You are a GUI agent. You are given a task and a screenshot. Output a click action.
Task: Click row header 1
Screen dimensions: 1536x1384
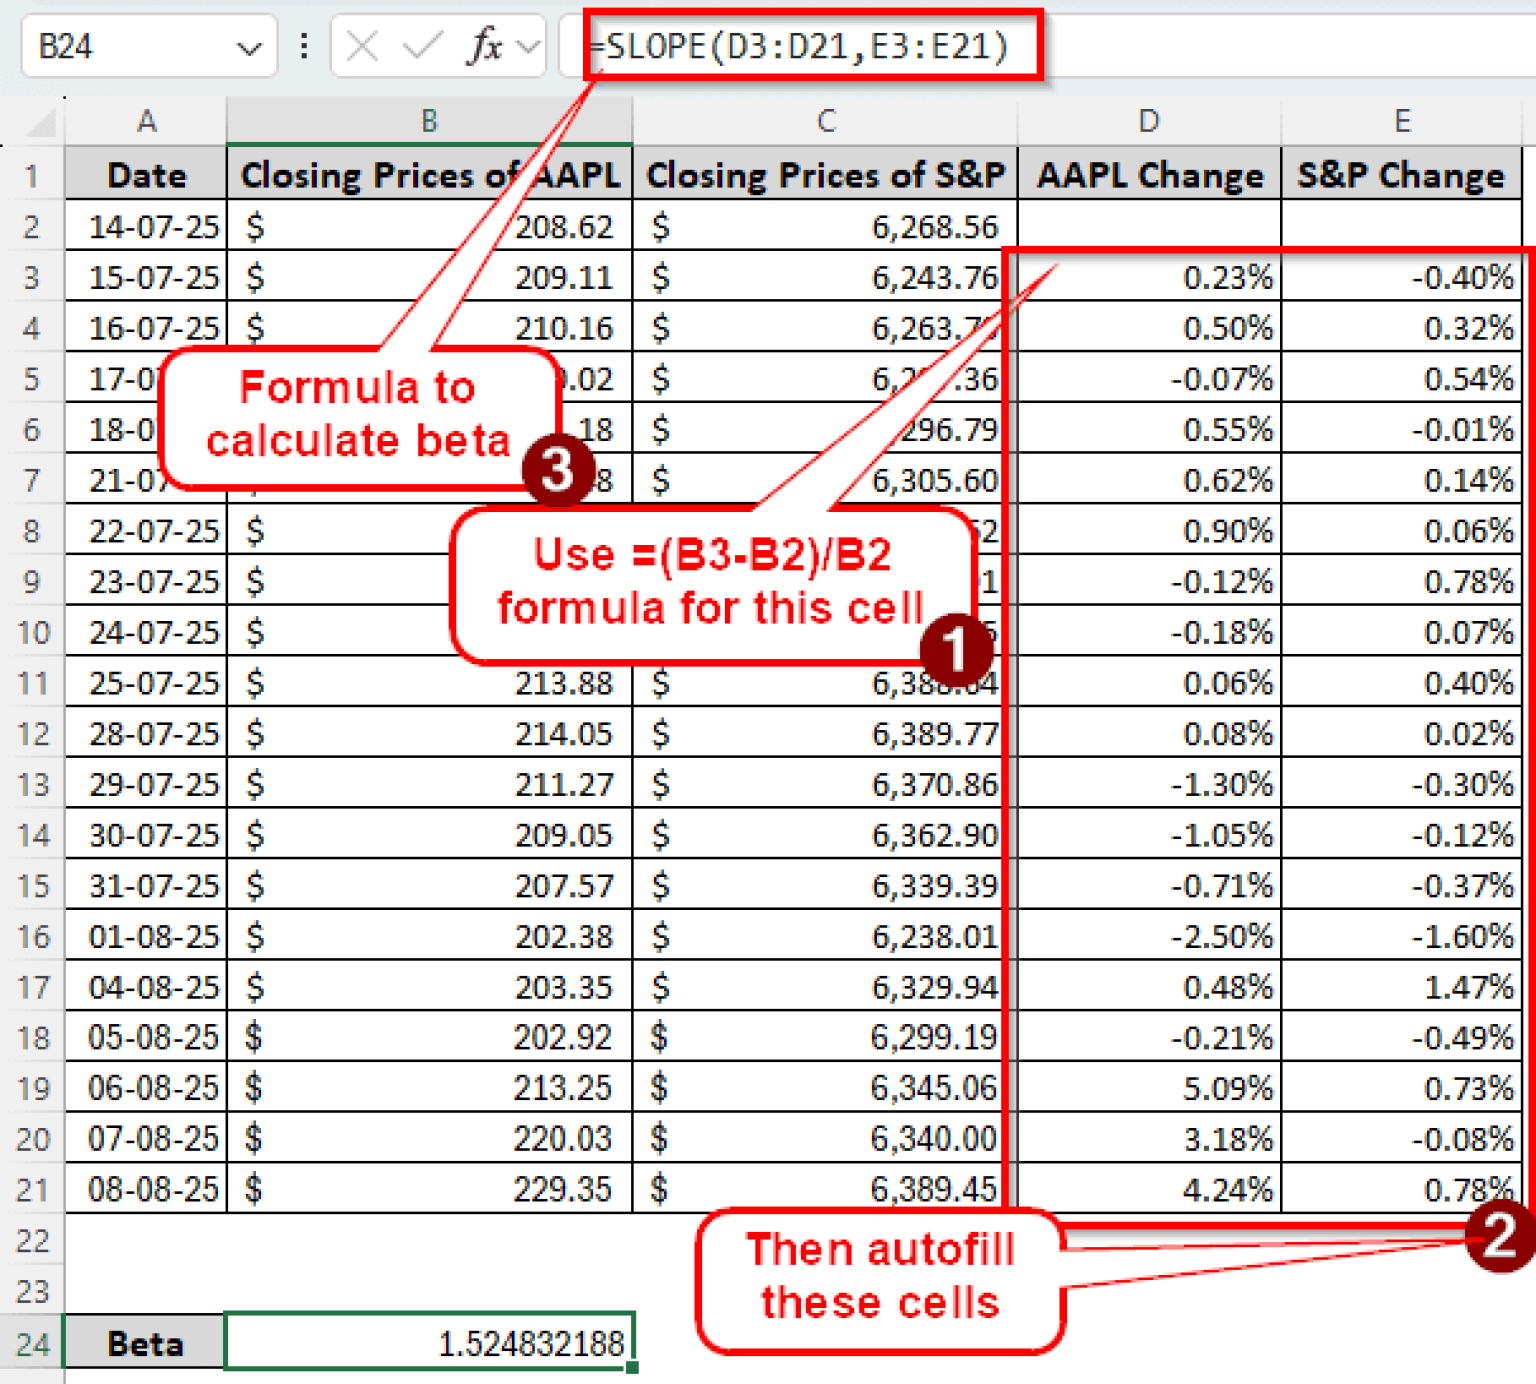[33, 174]
